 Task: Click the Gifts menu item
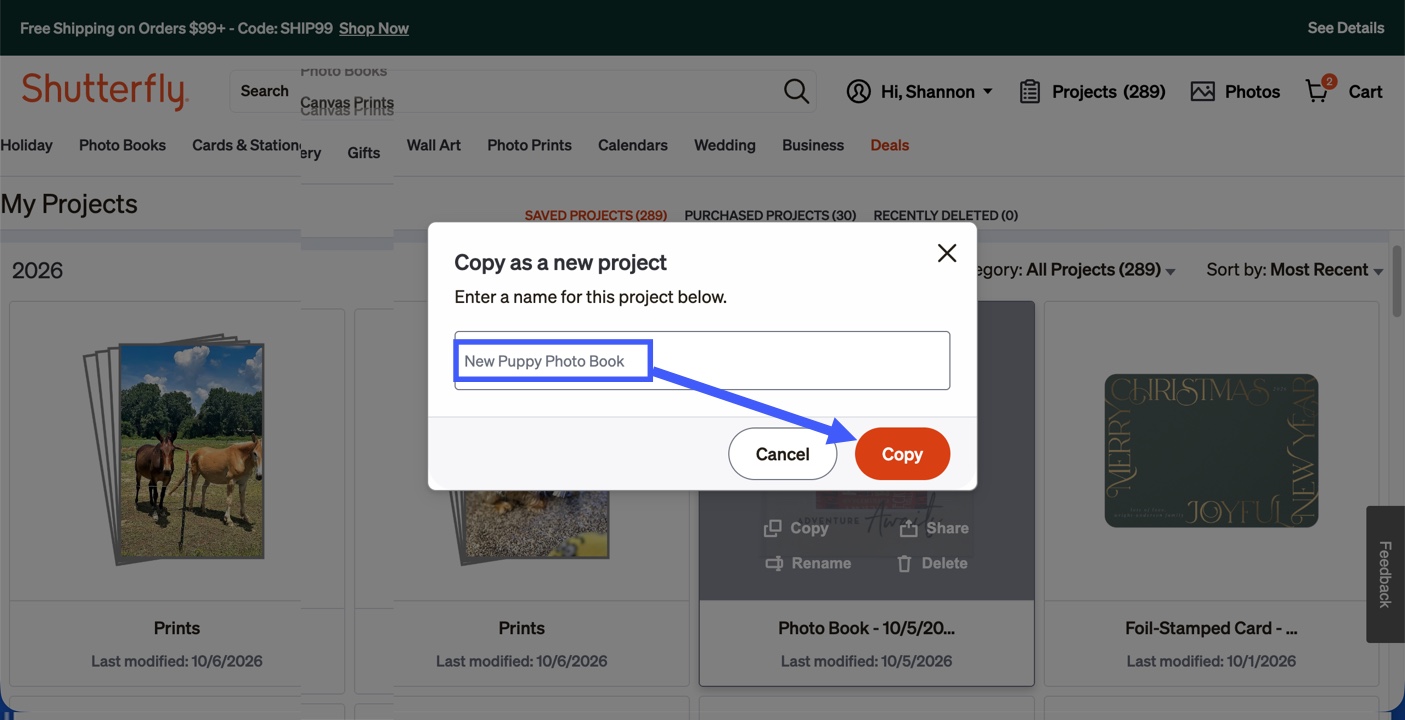[x=364, y=153]
